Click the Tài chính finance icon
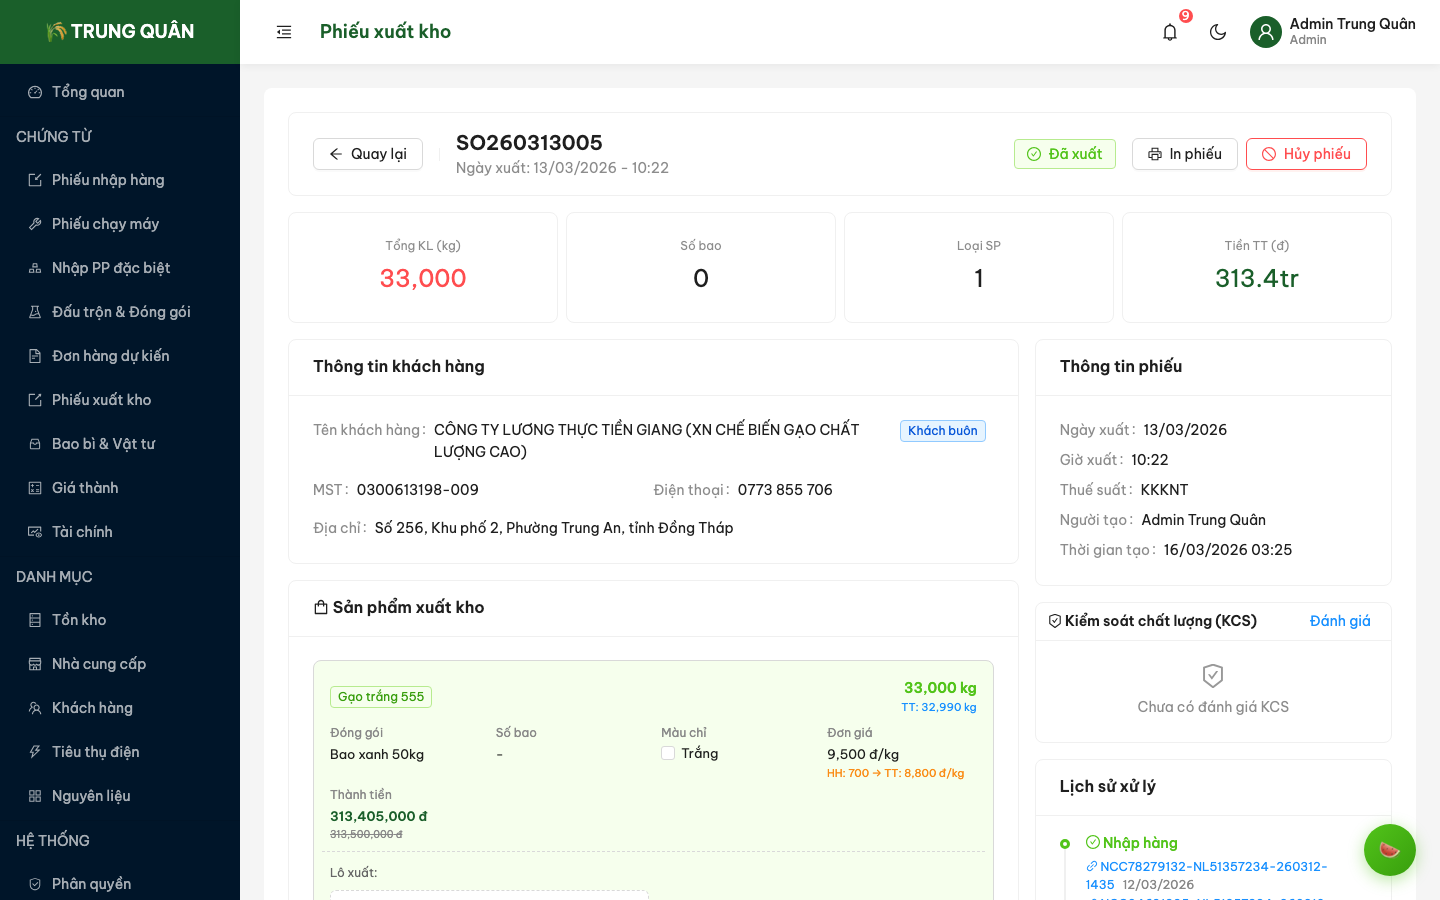This screenshot has height=900, width=1440. (35, 532)
